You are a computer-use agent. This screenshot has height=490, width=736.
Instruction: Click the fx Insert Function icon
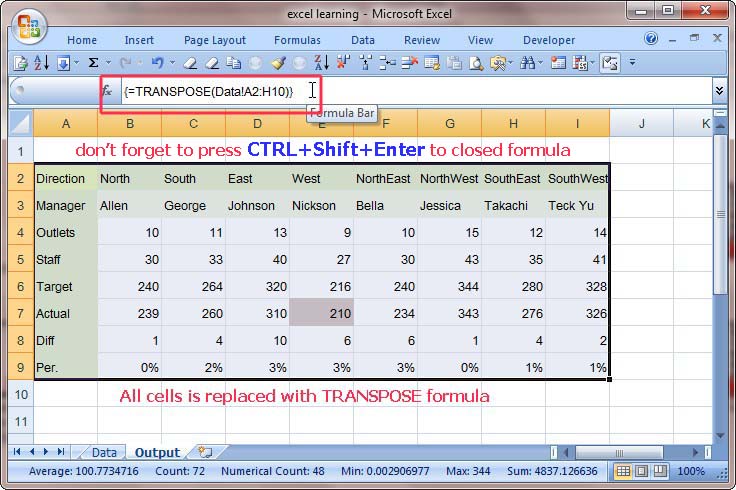[107, 91]
